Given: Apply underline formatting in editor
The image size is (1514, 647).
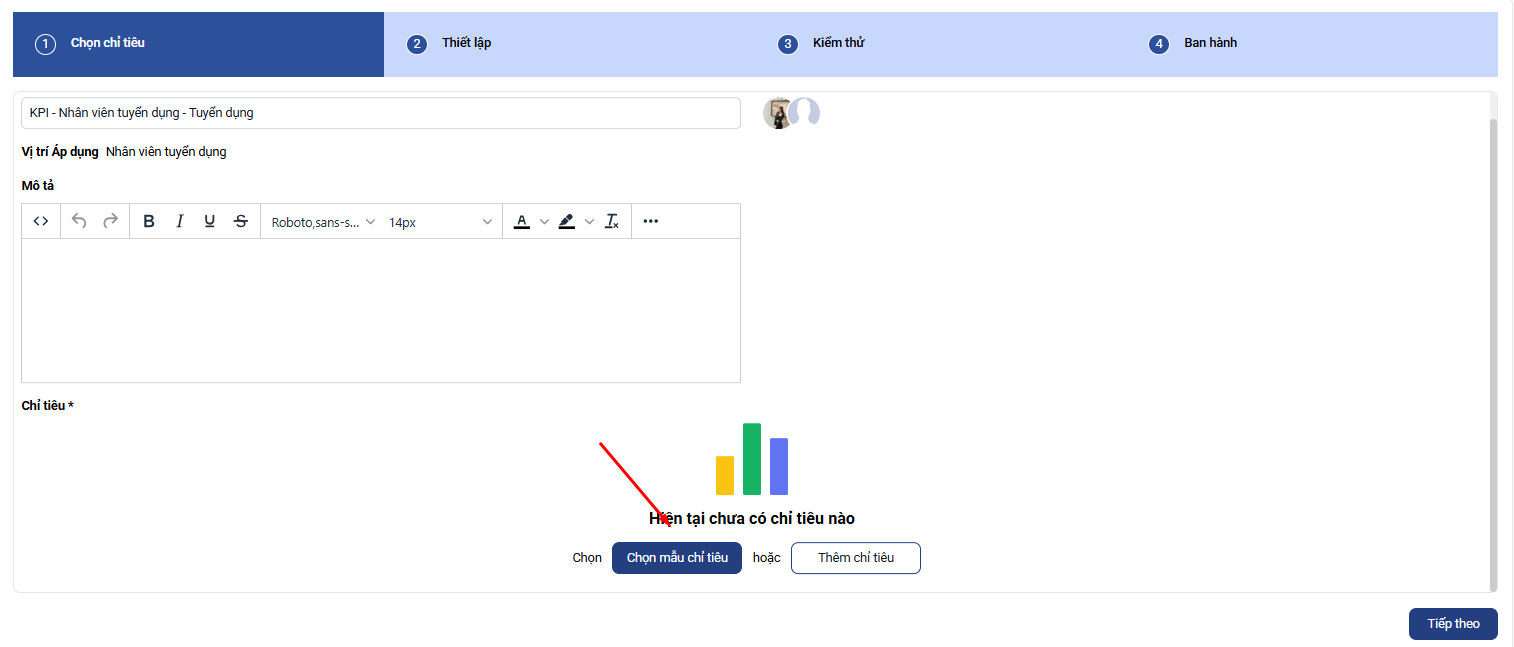Looking at the screenshot, I should click(x=210, y=221).
